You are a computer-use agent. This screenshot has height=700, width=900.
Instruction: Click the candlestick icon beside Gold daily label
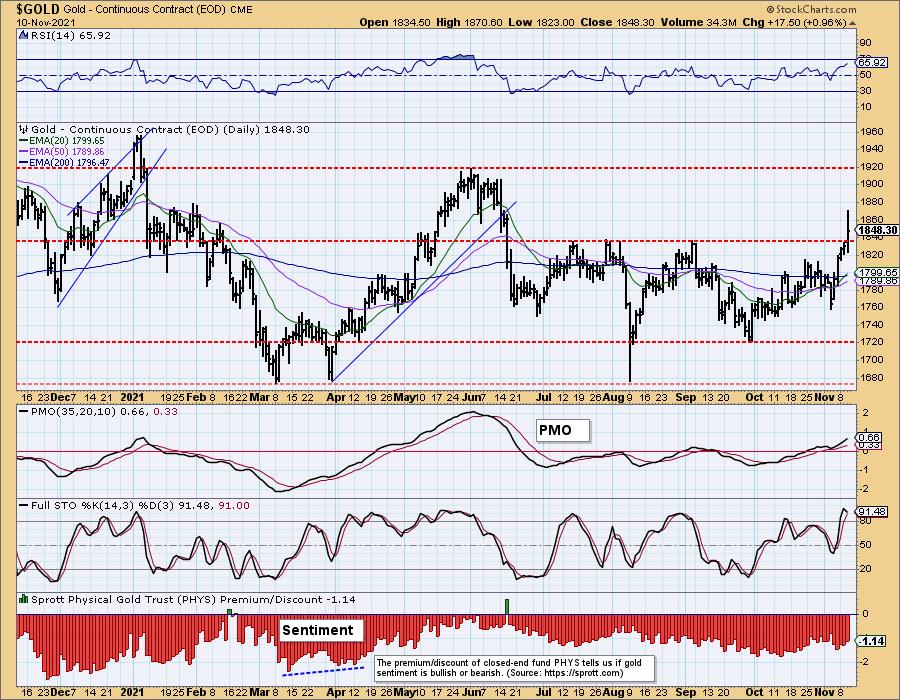[23, 130]
